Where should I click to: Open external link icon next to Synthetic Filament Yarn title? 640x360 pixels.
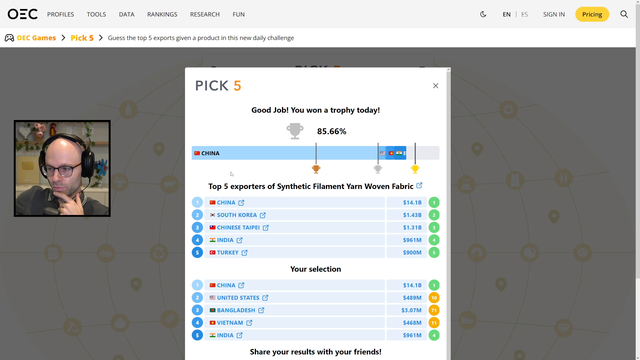click(x=419, y=186)
